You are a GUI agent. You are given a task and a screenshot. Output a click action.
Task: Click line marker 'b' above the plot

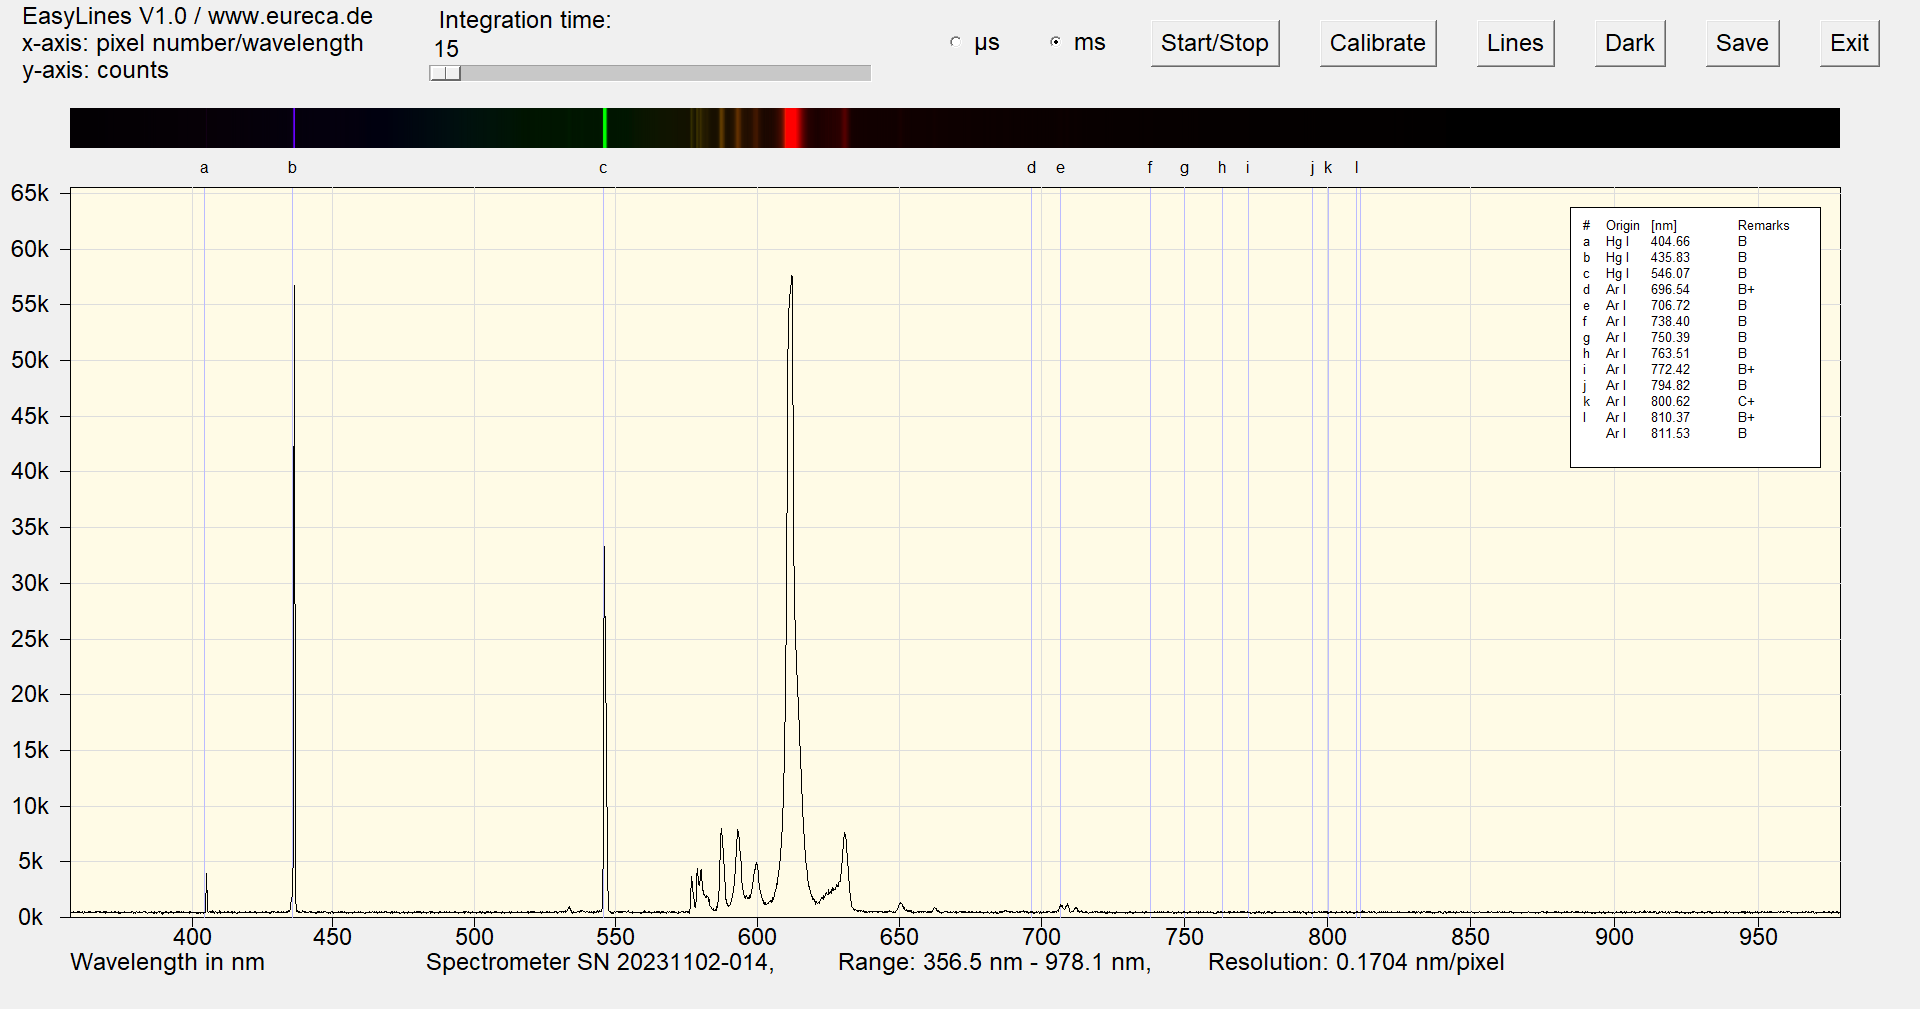click(x=292, y=168)
